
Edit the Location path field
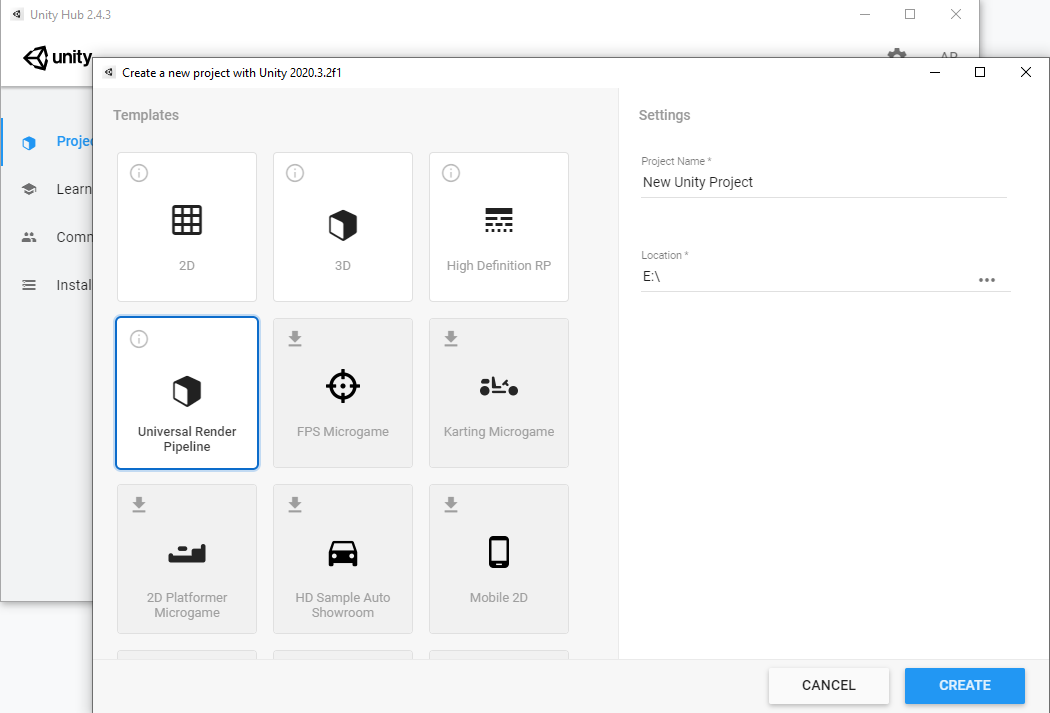pyautogui.click(x=807, y=276)
